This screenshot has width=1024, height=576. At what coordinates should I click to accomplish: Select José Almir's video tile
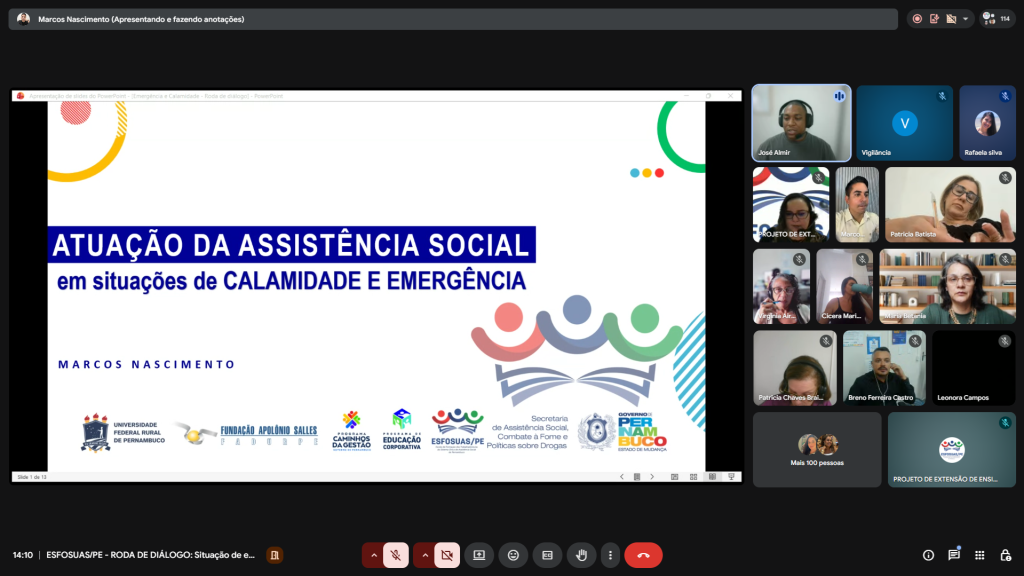801,123
